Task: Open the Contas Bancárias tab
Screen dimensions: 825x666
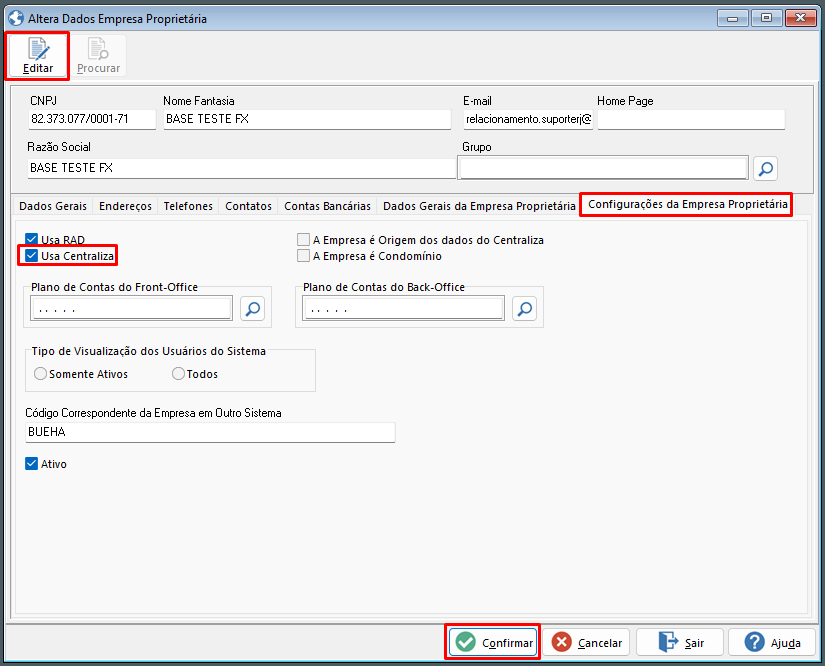Action: click(x=327, y=206)
